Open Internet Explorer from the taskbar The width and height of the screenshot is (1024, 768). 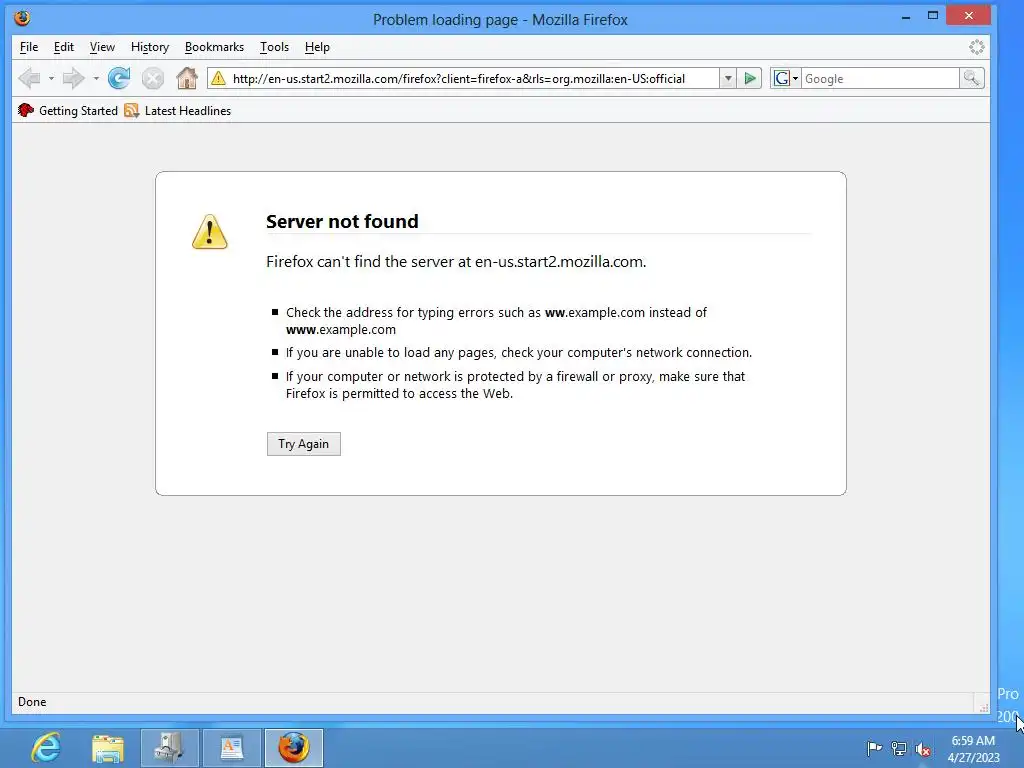(x=46, y=748)
